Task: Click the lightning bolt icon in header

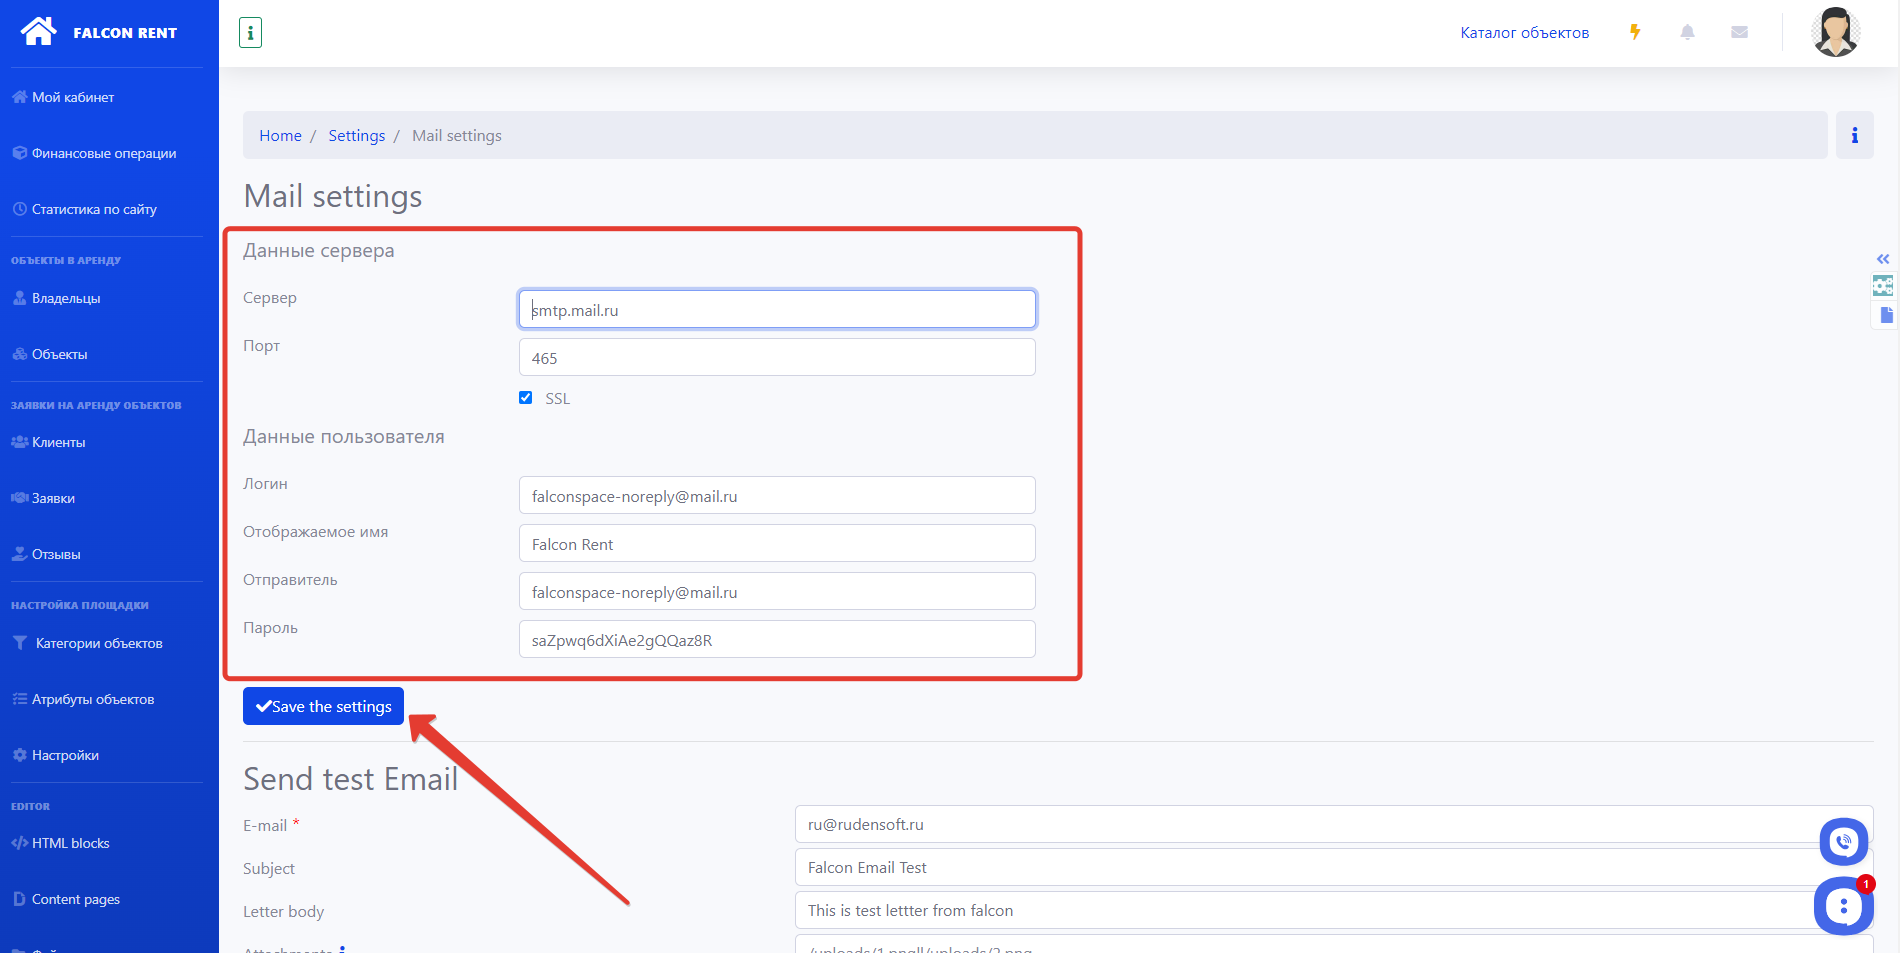Action: [x=1635, y=32]
